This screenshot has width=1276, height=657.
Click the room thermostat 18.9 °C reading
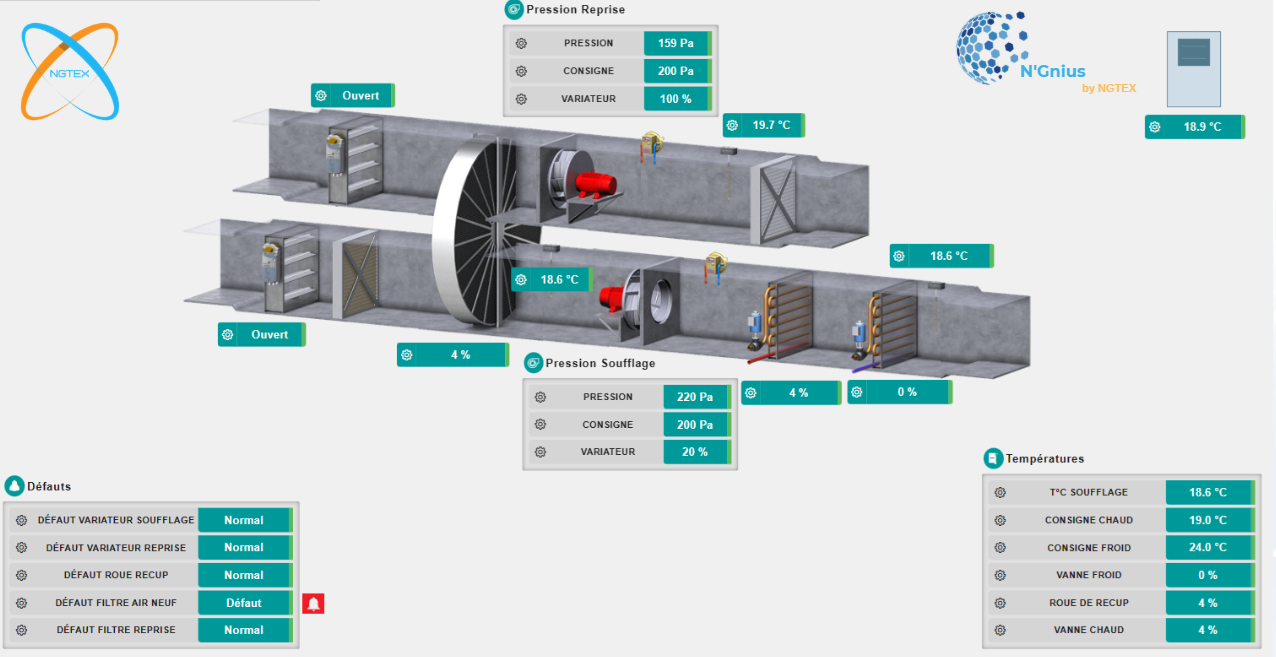coord(1202,127)
